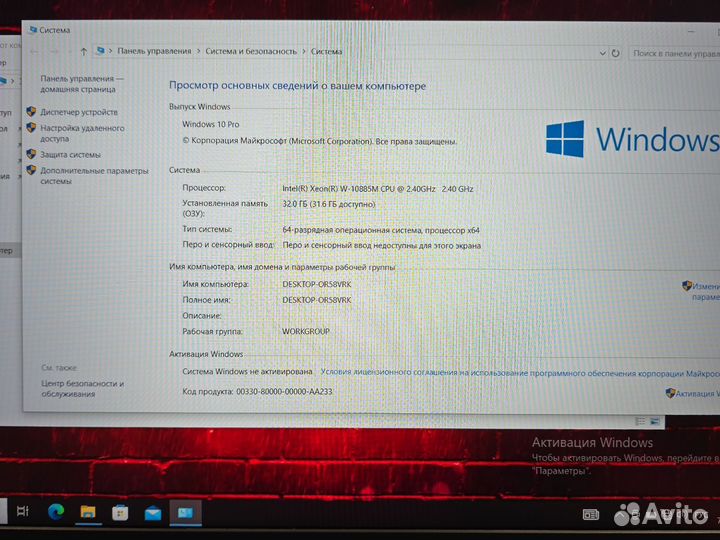
Task: Click the control panel icon in address bar
Action: click(100, 51)
